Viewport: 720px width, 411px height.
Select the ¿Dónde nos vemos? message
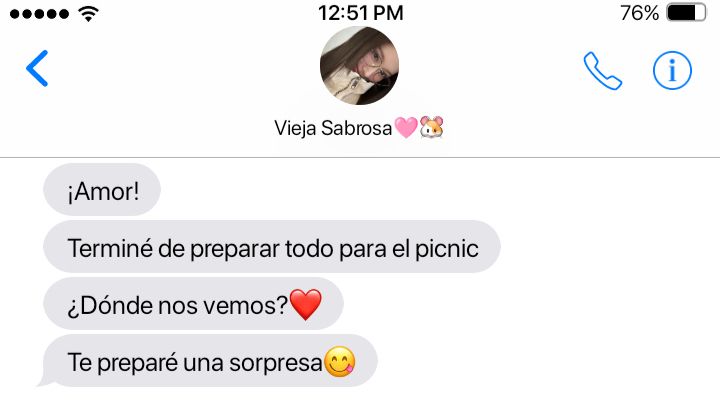193,304
